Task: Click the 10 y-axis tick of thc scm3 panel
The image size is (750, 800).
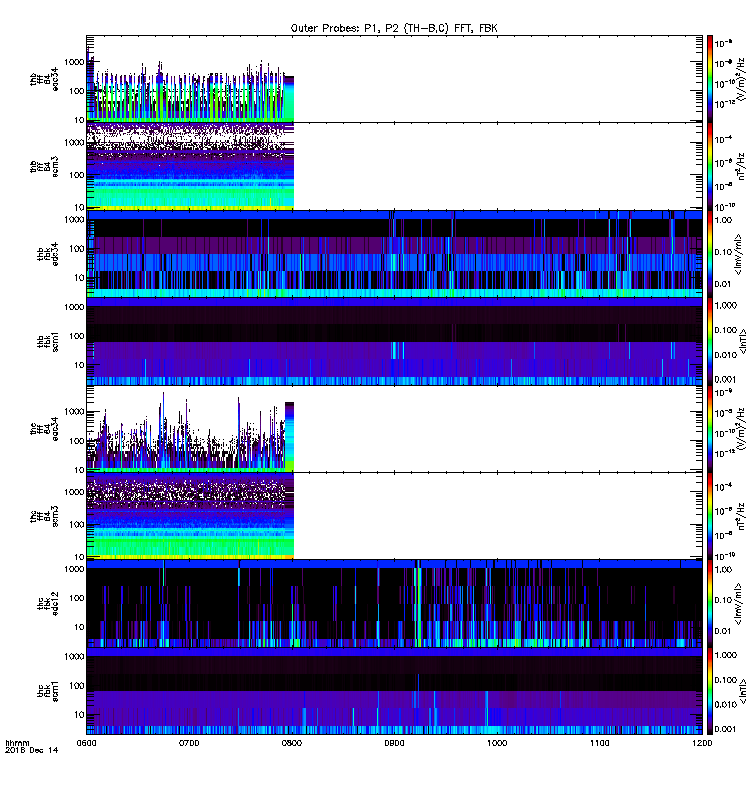Action: tap(79, 557)
